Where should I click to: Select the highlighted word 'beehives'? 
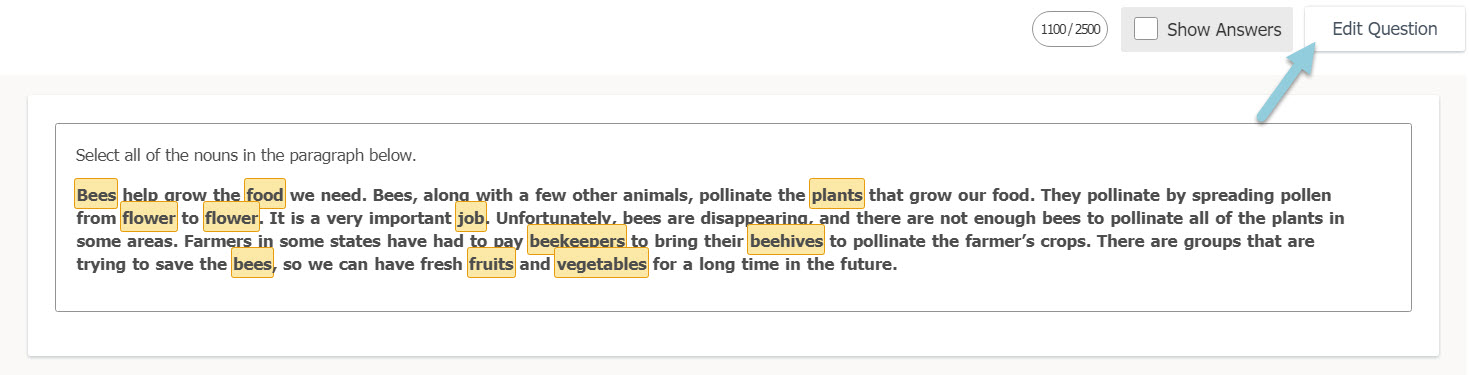point(786,241)
